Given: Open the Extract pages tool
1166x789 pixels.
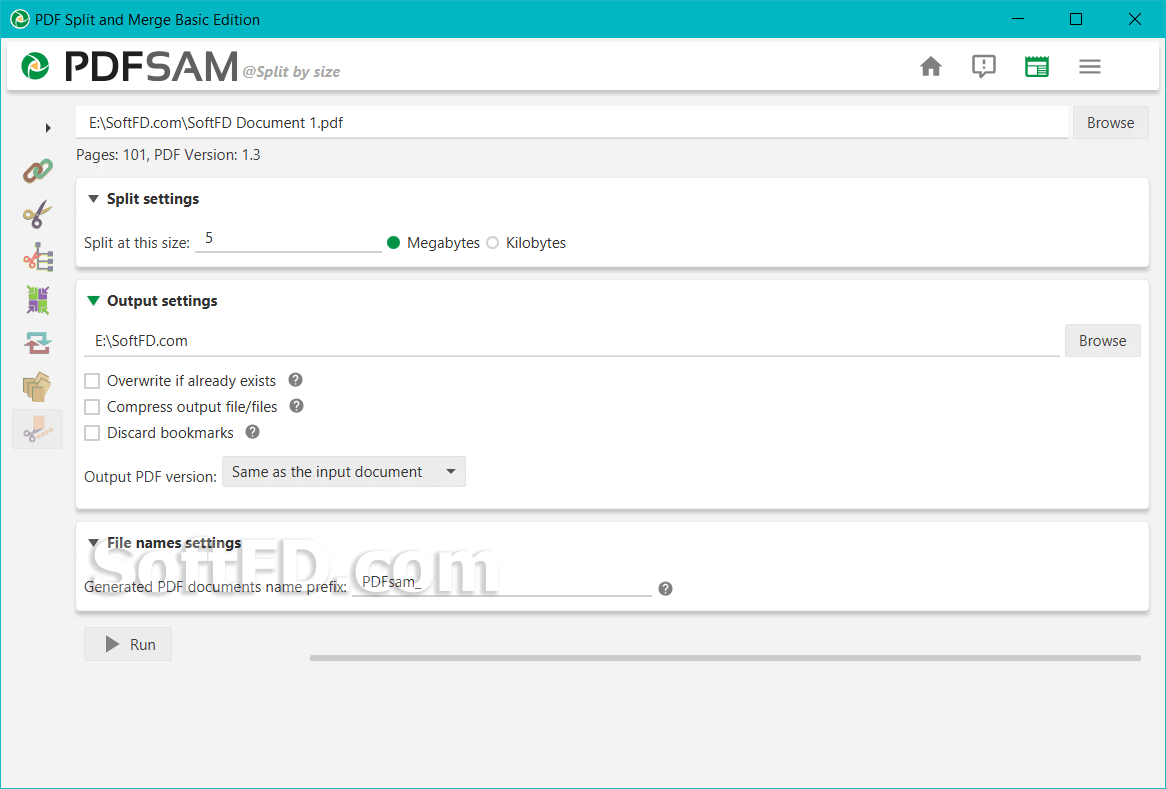Looking at the screenshot, I should point(37,386).
